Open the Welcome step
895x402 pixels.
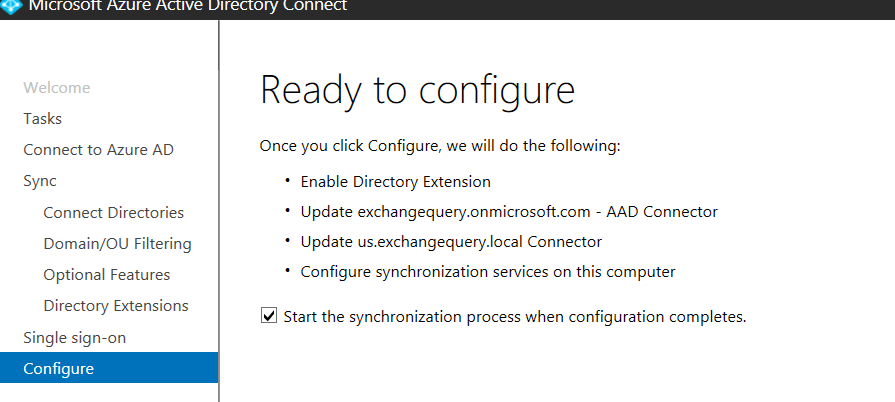[x=57, y=88]
